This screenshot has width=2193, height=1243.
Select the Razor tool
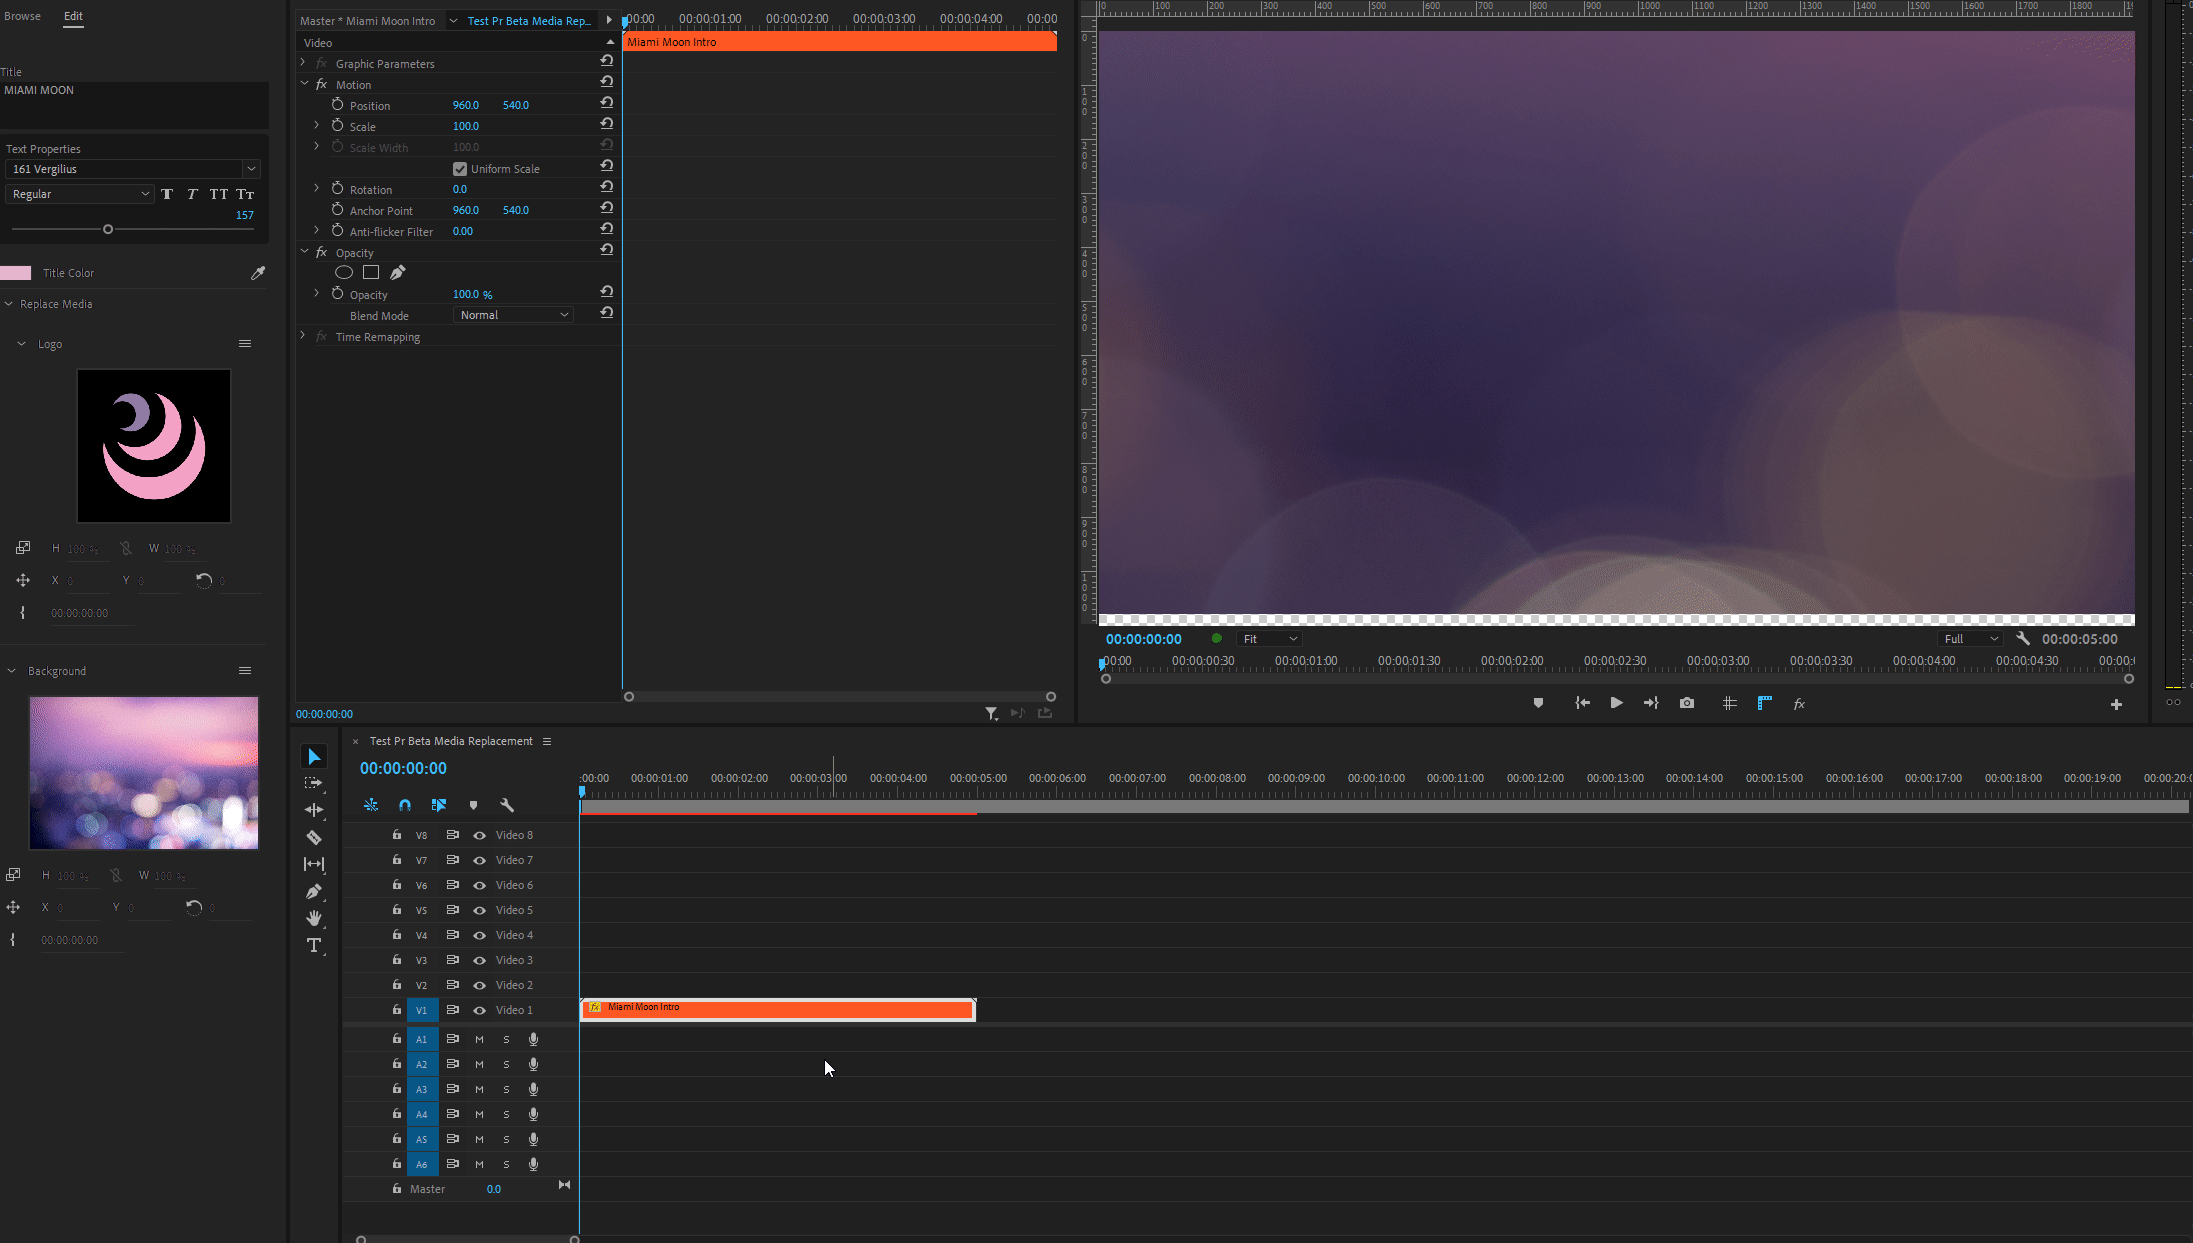(314, 837)
